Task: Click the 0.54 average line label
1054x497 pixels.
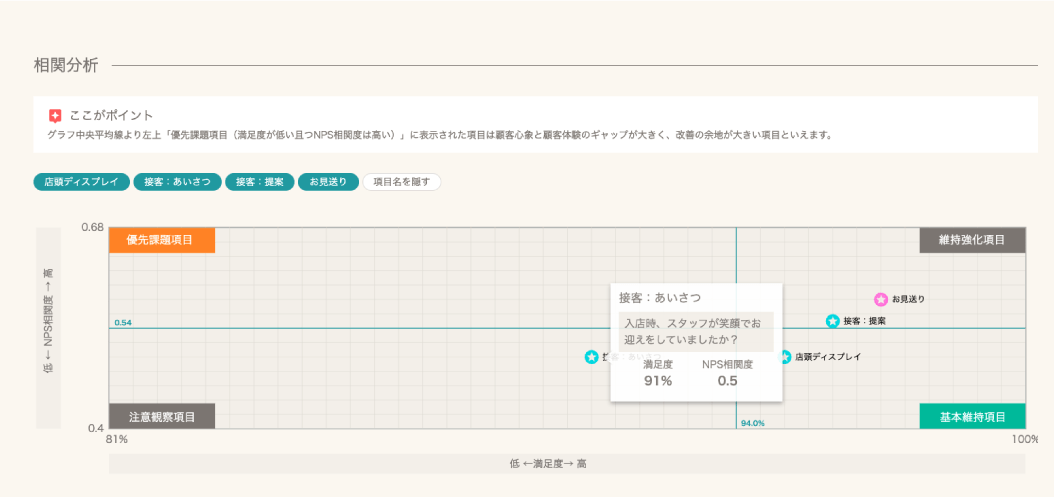Action: click(123, 323)
